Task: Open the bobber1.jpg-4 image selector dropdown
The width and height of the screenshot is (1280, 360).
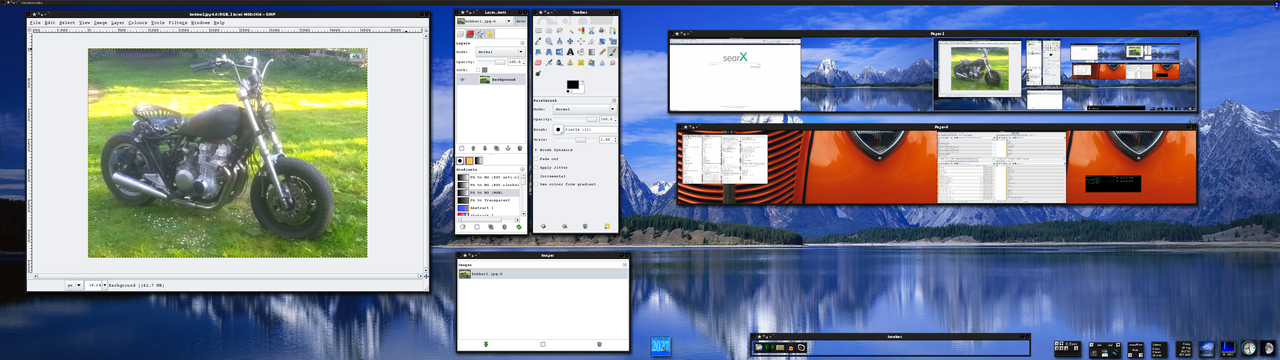Action: tap(484, 21)
